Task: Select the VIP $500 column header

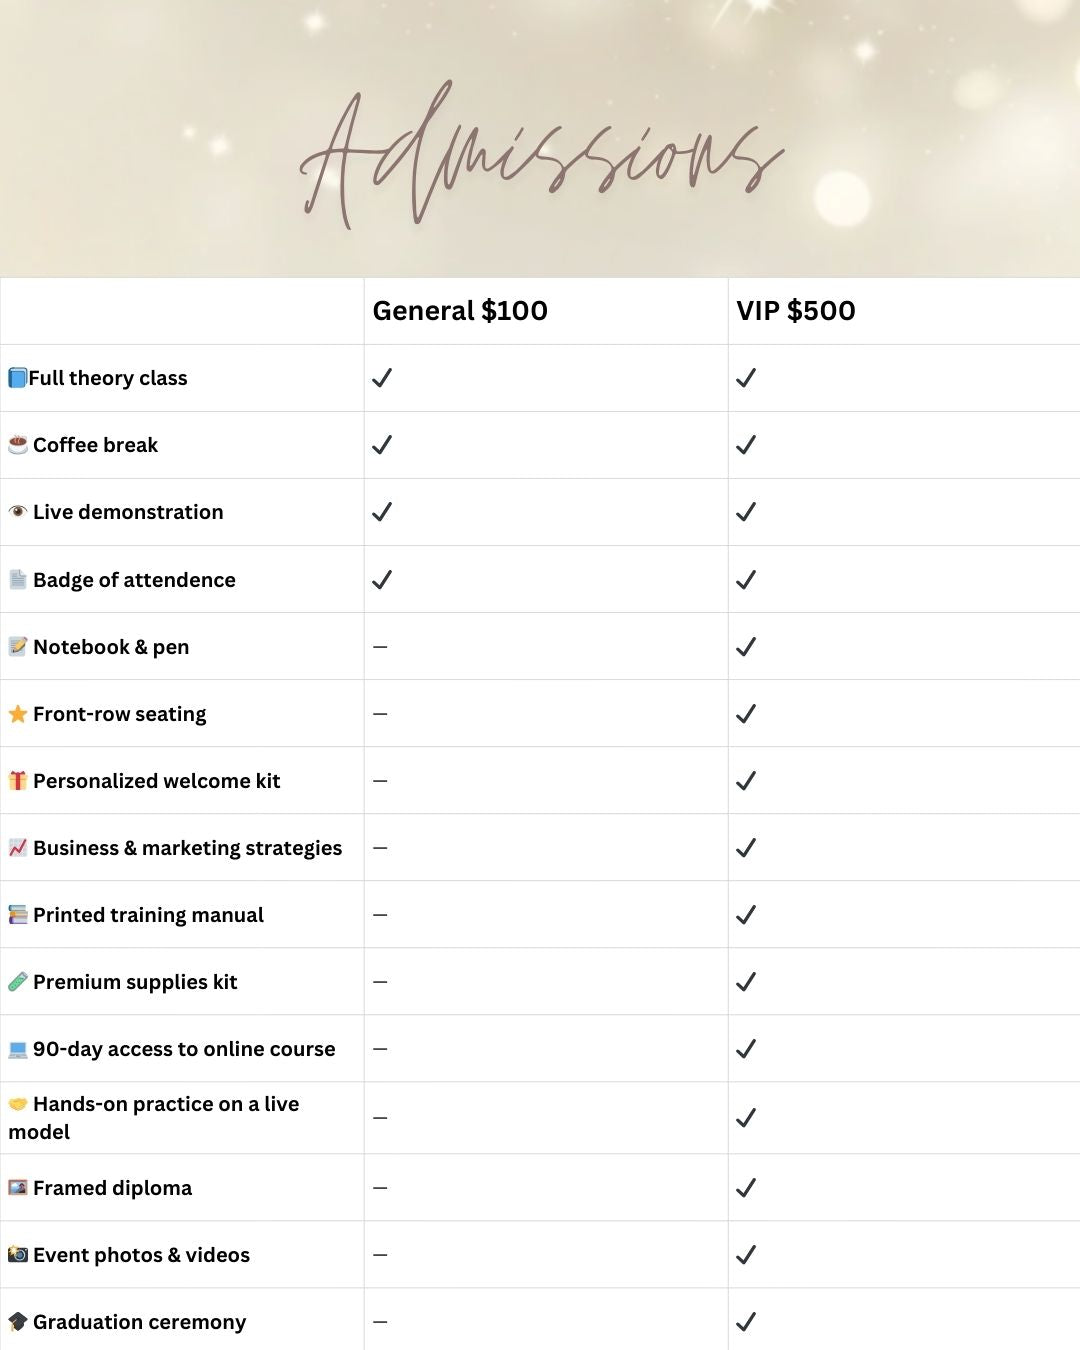Action: 796,311
